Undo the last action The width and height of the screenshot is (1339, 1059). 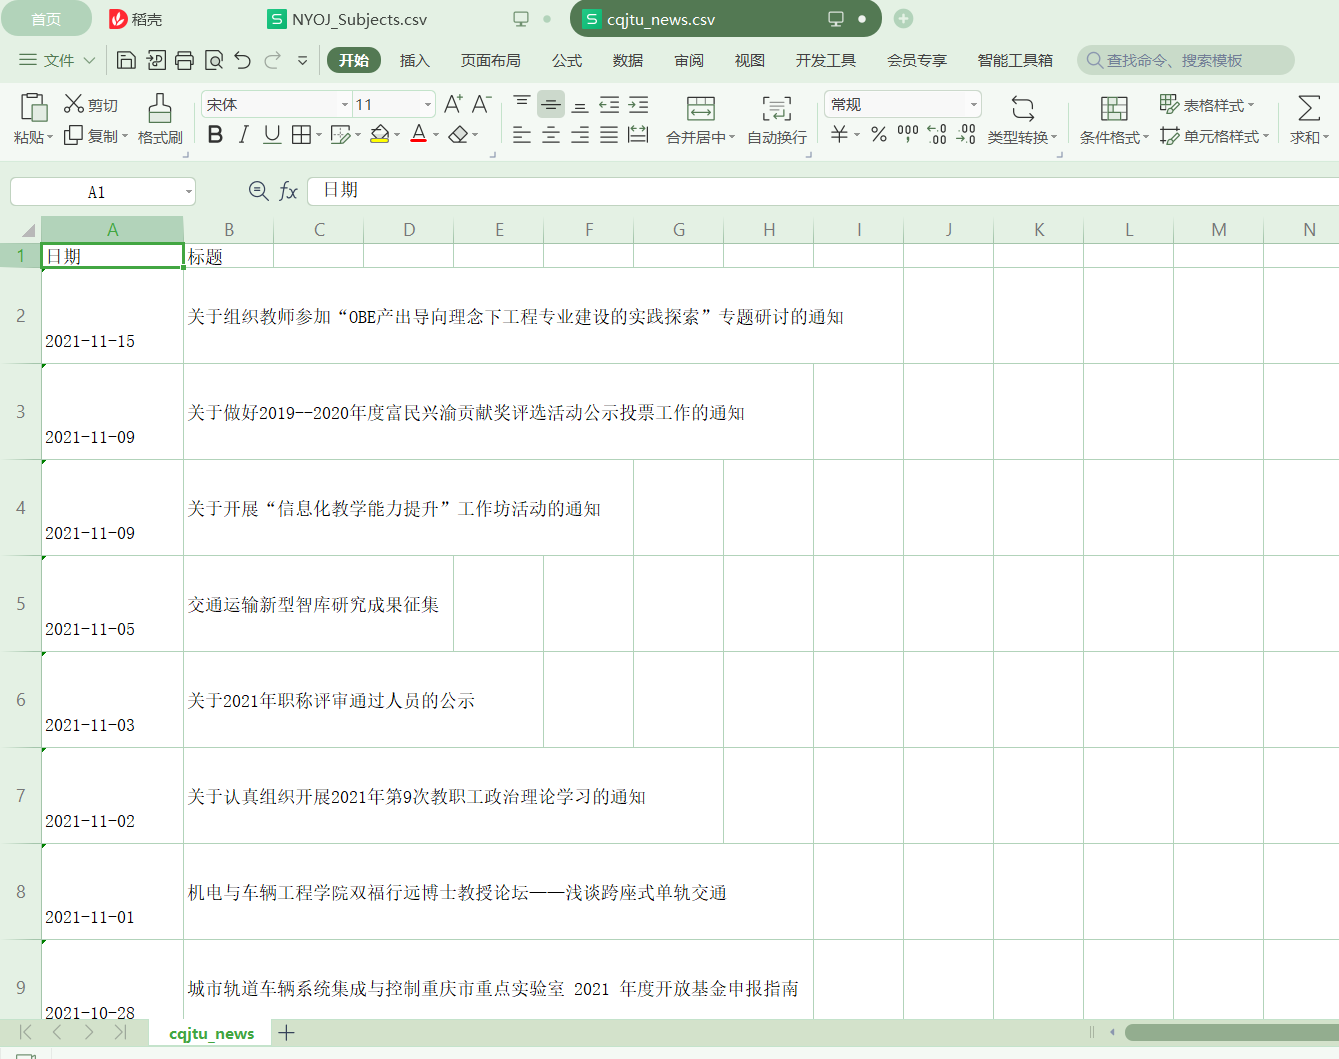242,60
